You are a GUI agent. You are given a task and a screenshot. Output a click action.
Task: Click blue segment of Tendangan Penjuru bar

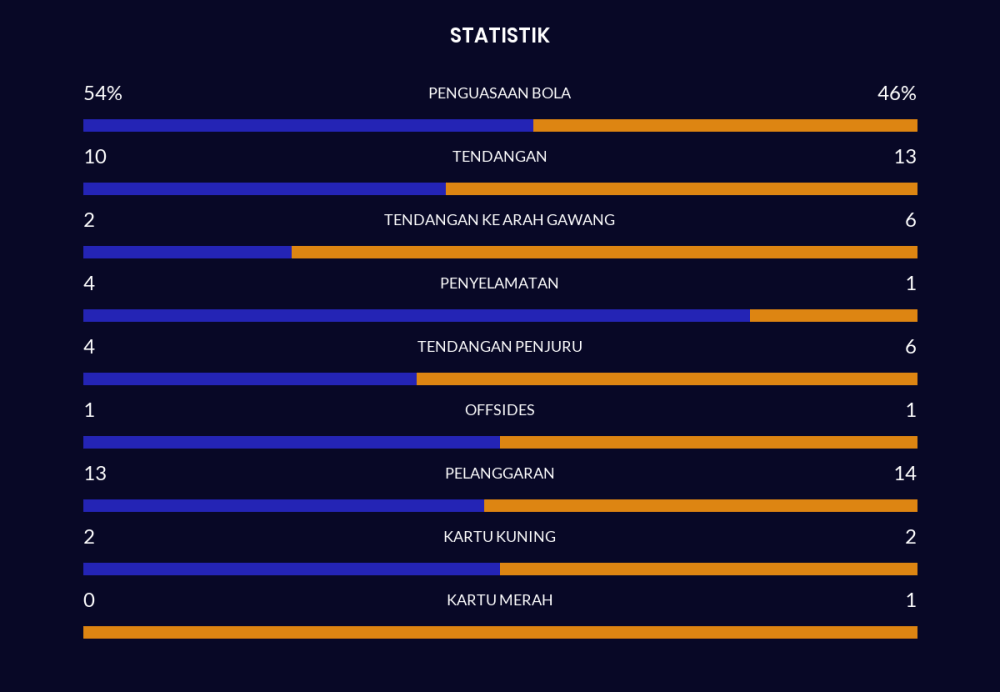click(250, 379)
